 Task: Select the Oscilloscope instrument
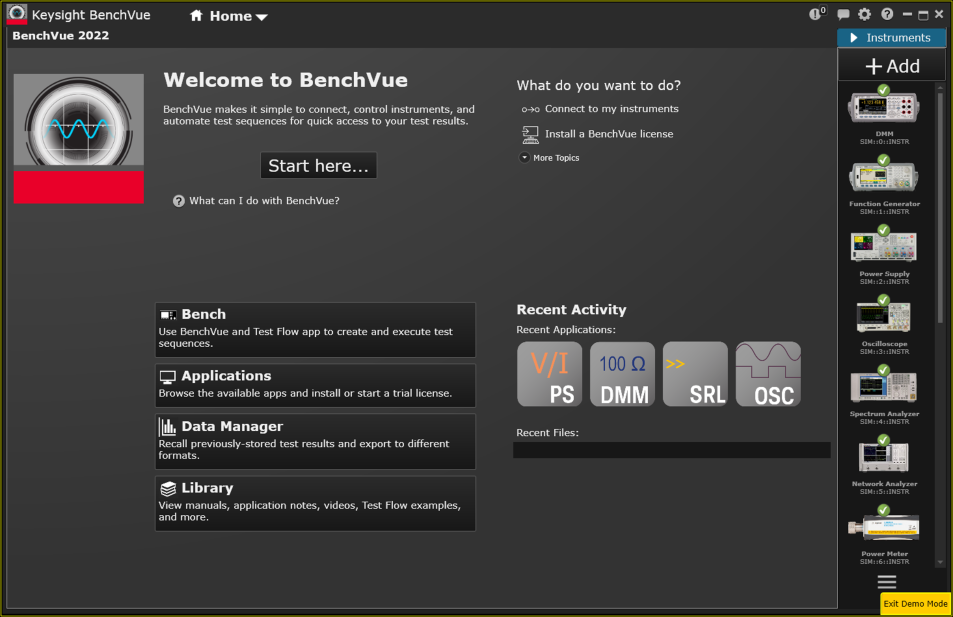884,325
